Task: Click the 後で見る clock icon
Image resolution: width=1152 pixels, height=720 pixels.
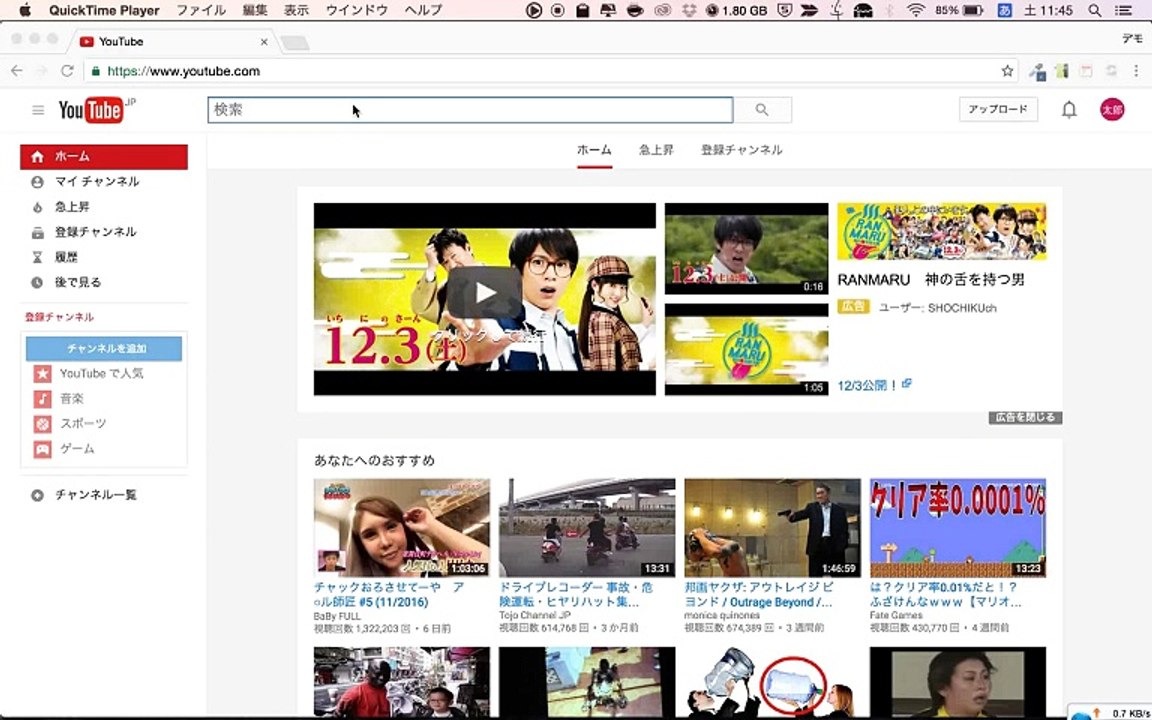Action: 37,282
